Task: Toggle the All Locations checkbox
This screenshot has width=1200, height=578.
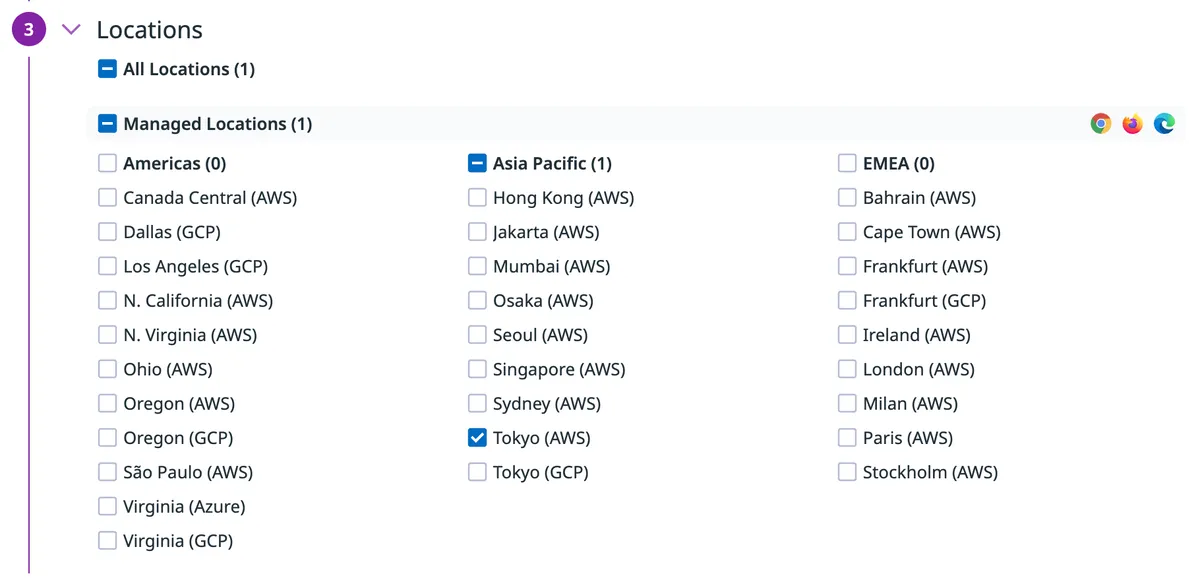Action: pyautogui.click(x=108, y=69)
